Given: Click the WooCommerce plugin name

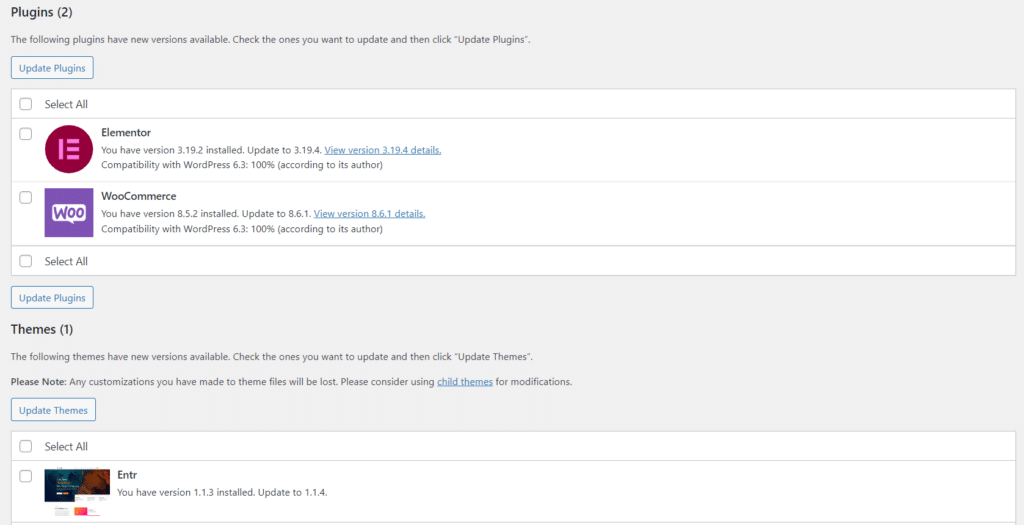Looking at the screenshot, I should pos(139,197).
